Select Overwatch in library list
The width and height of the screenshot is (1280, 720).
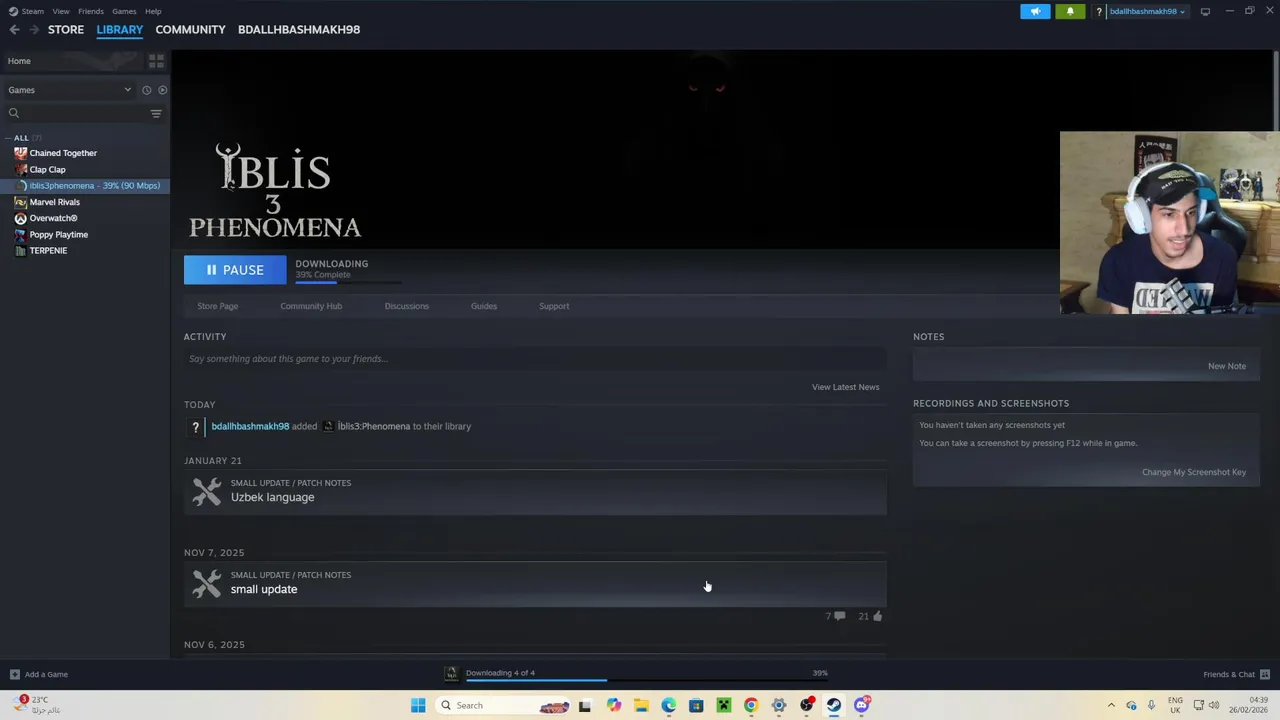(x=53, y=218)
